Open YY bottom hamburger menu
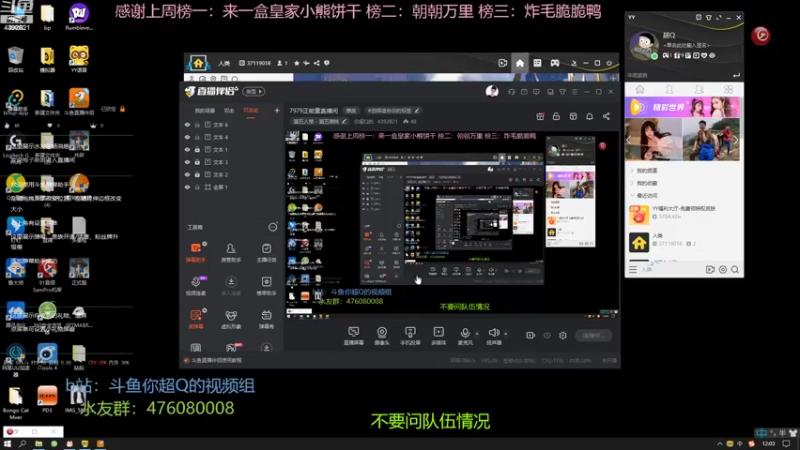800x450 pixels. 633,269
